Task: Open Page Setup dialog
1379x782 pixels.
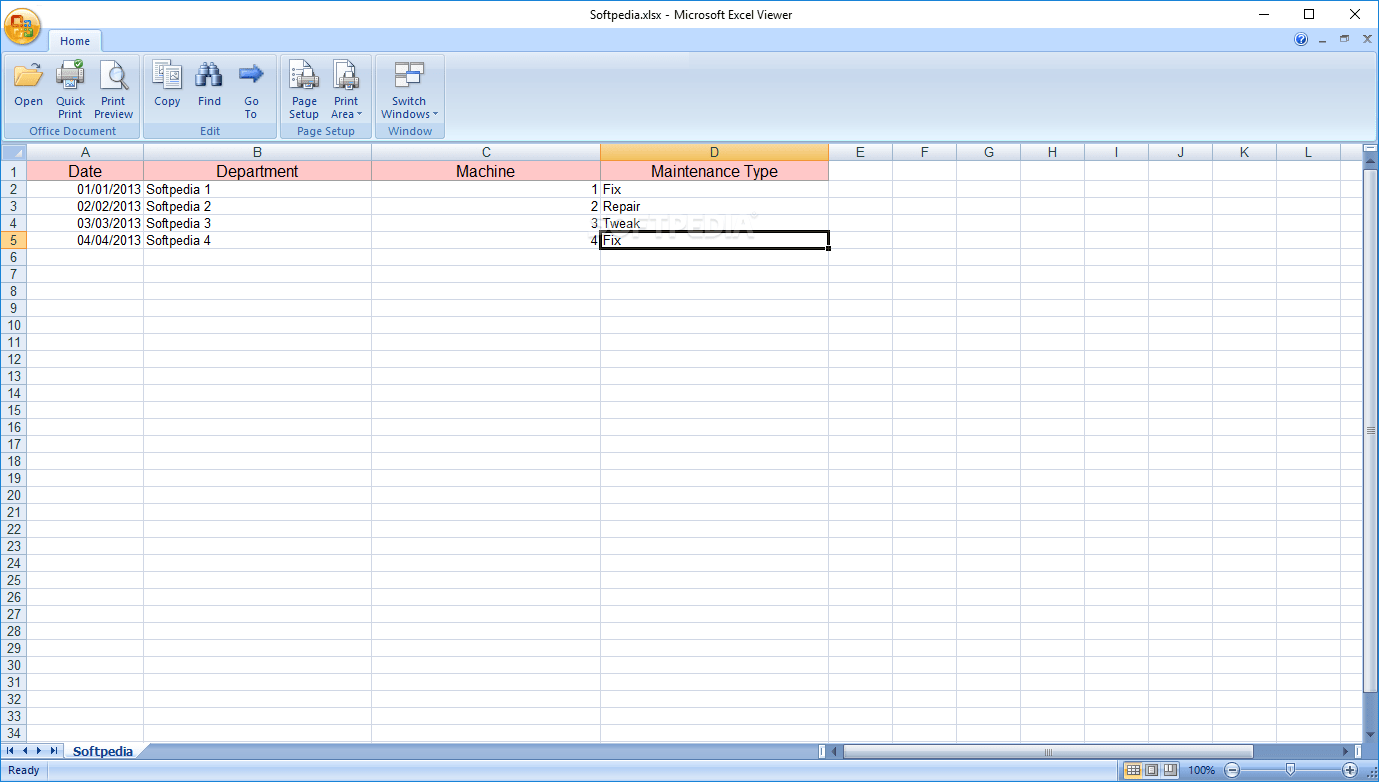Action: coord(304,88)
